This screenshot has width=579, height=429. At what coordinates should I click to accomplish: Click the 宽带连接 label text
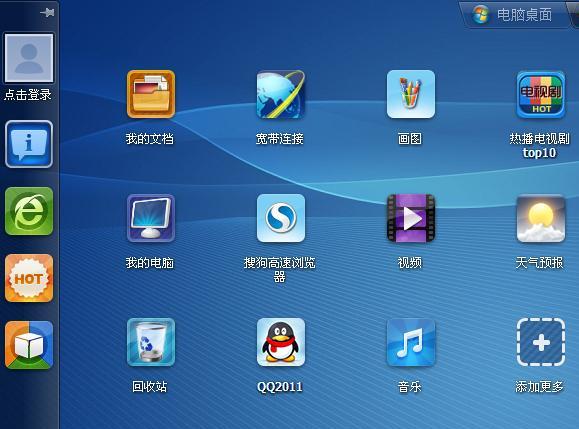click(280, 139)
